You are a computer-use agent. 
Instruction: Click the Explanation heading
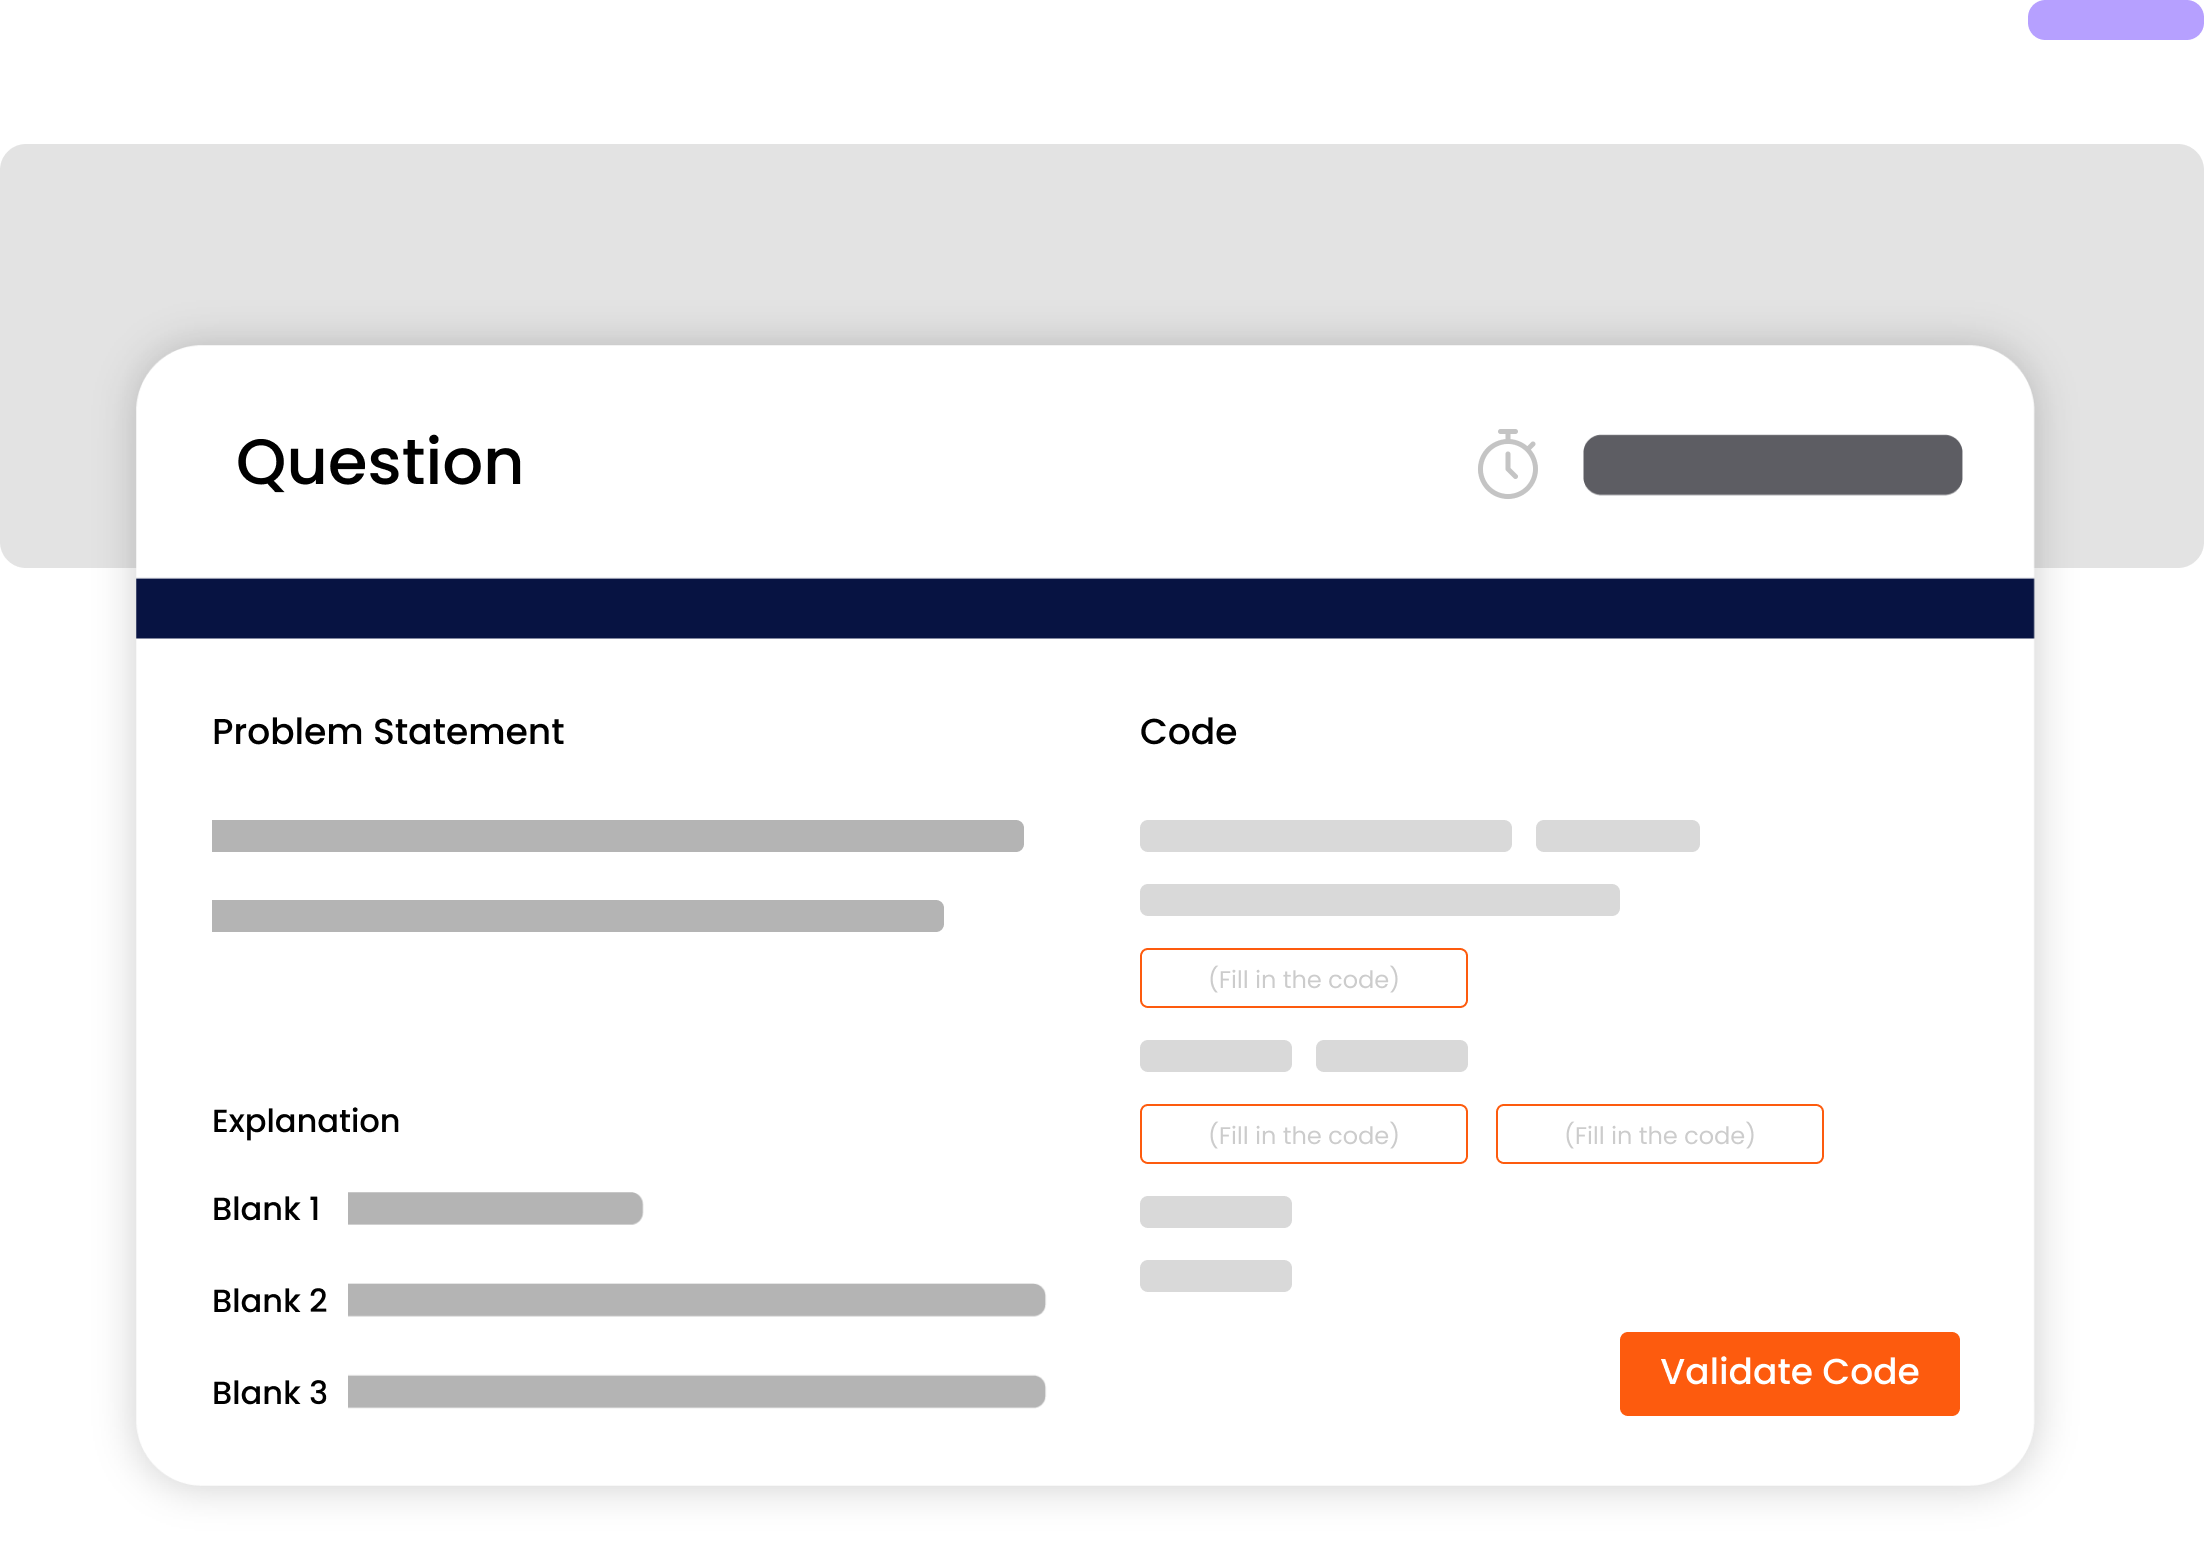[x=306, y=1121]
